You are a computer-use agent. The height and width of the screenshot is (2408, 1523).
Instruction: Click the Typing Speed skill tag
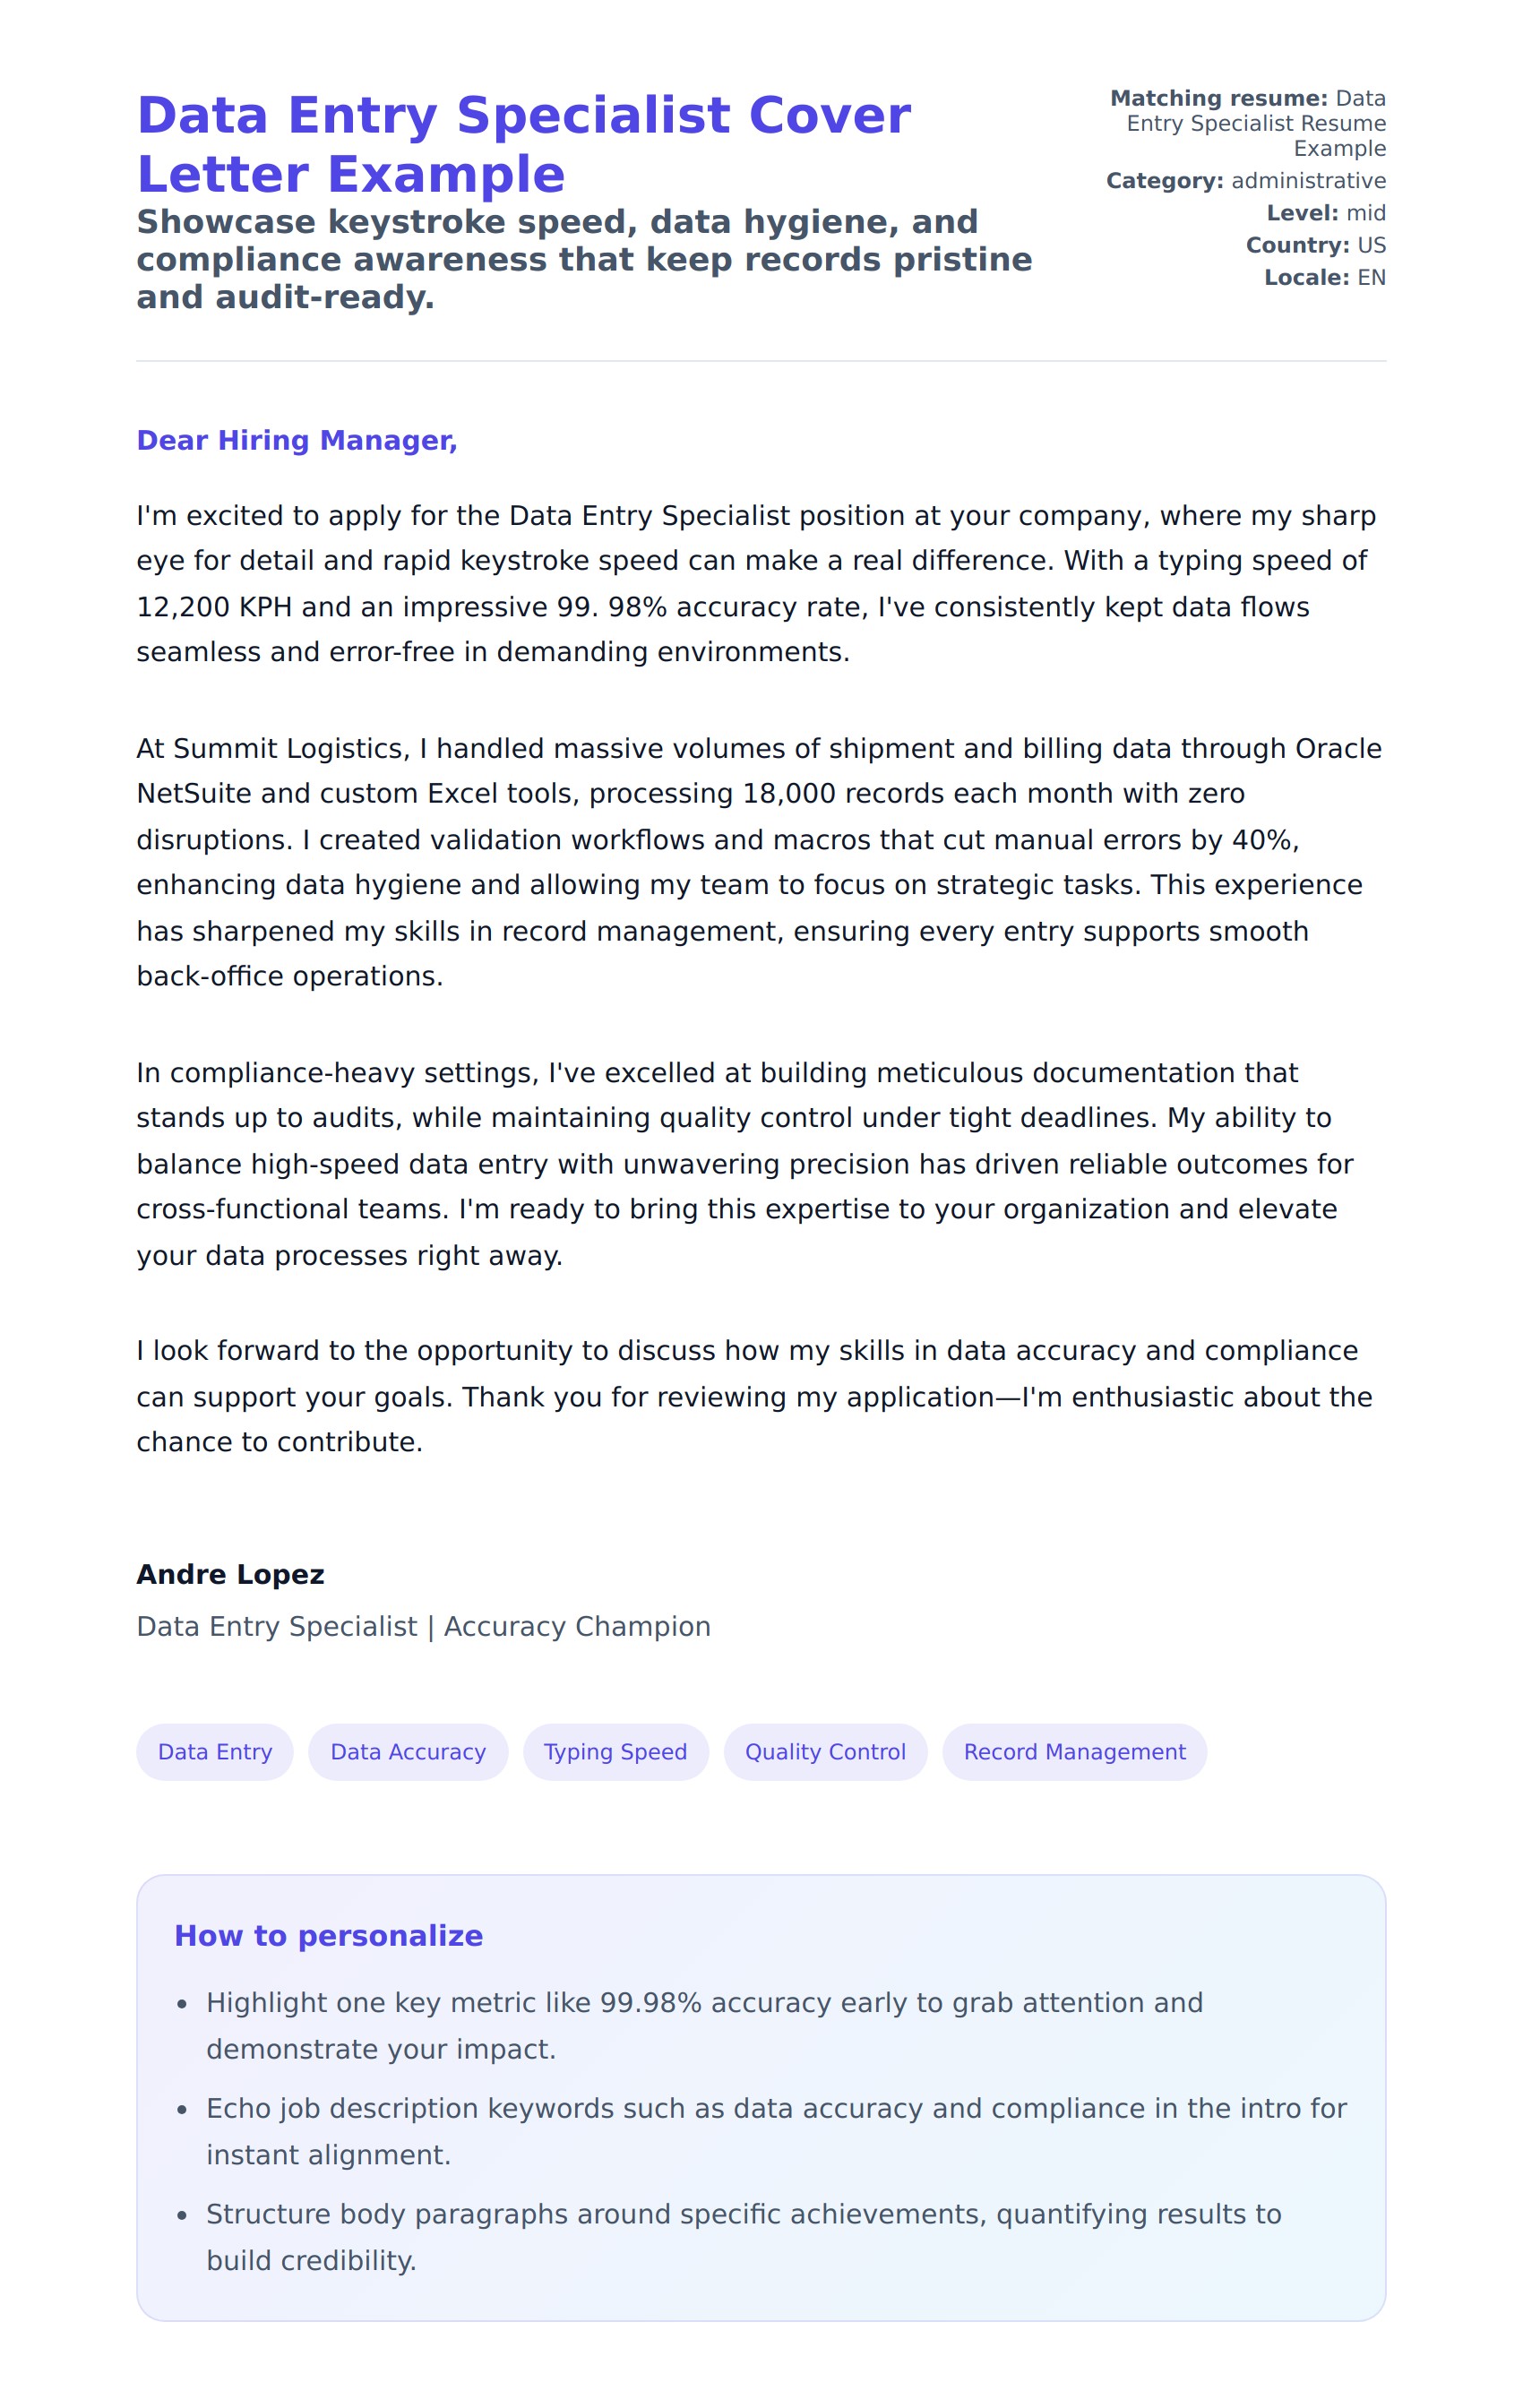point(615,1752)
